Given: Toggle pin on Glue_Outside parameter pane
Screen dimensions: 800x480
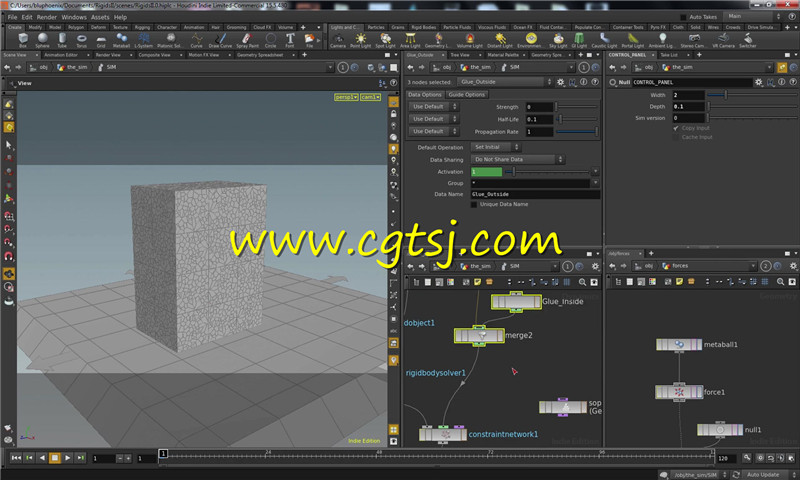Looking at the screenshot, I should [x=584, y=67].
